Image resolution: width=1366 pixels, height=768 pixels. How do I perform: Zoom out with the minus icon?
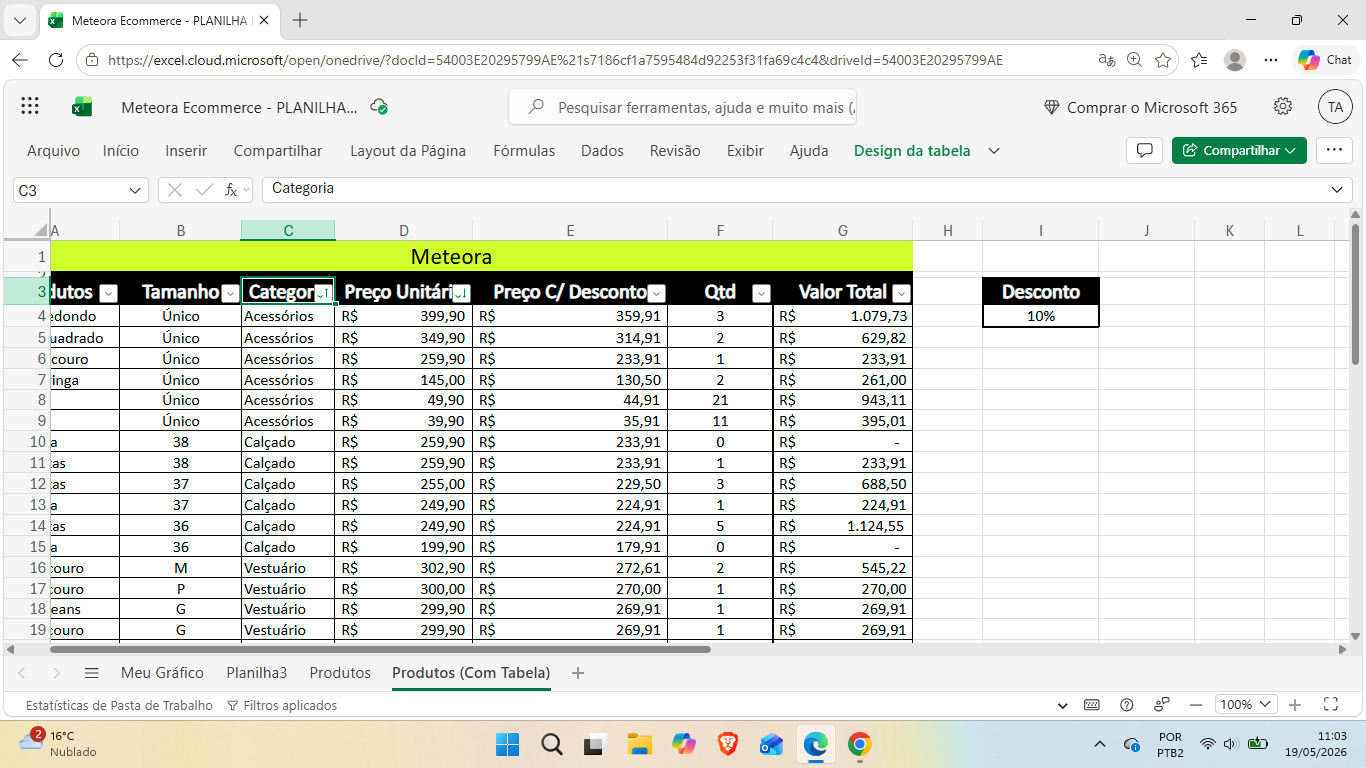pos(1196,705)
